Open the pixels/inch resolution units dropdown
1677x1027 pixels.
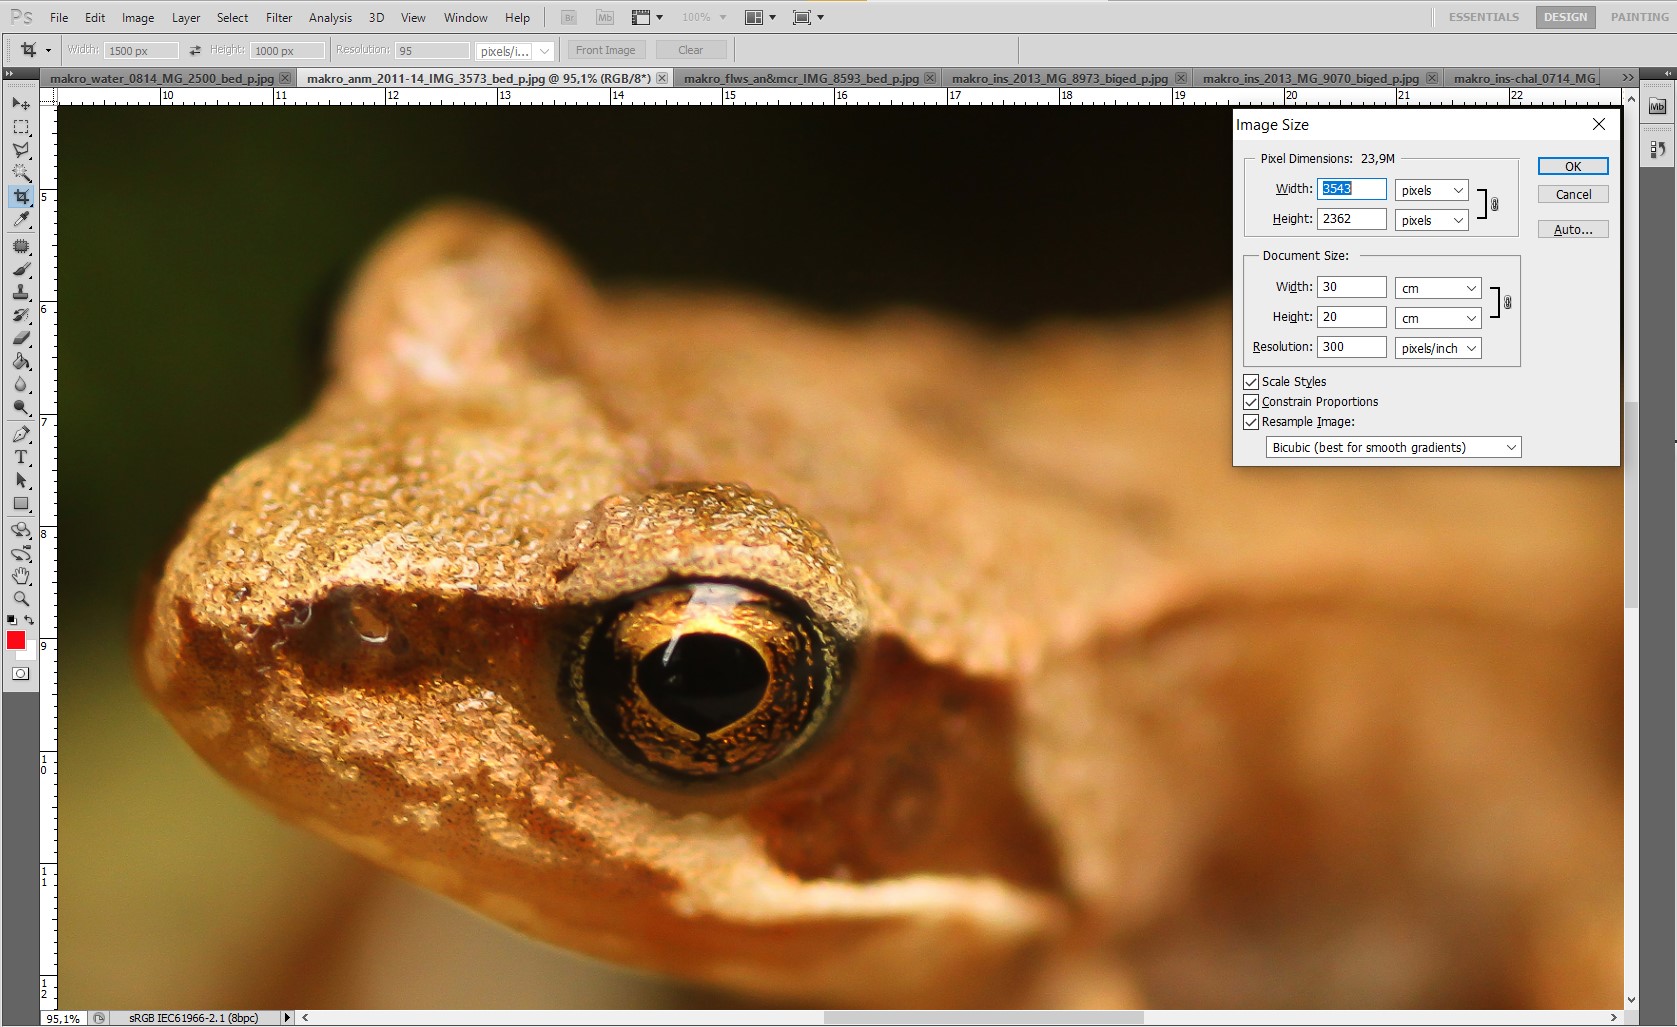[x=1438, y=348]
